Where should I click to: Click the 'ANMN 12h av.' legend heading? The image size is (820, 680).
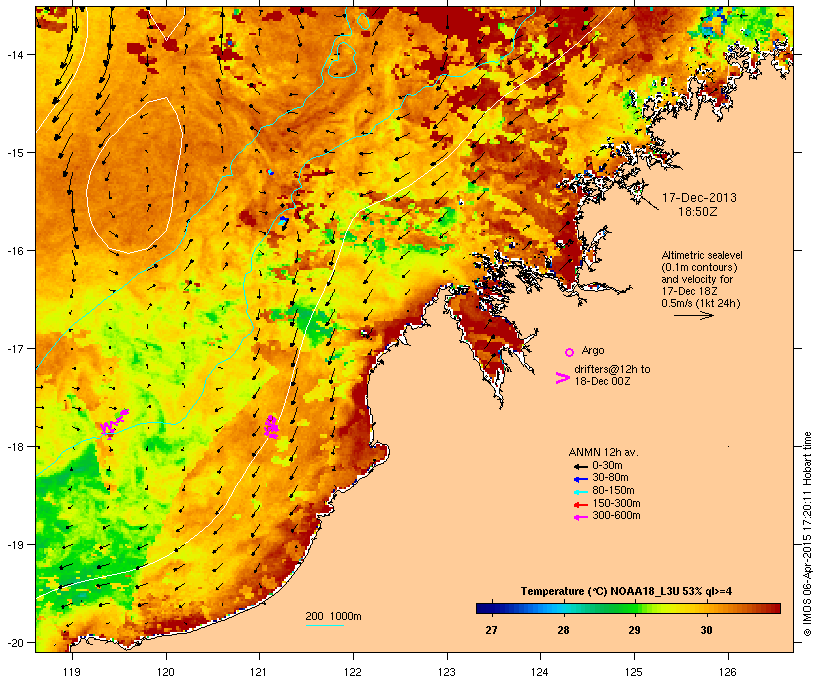(603, 452)
